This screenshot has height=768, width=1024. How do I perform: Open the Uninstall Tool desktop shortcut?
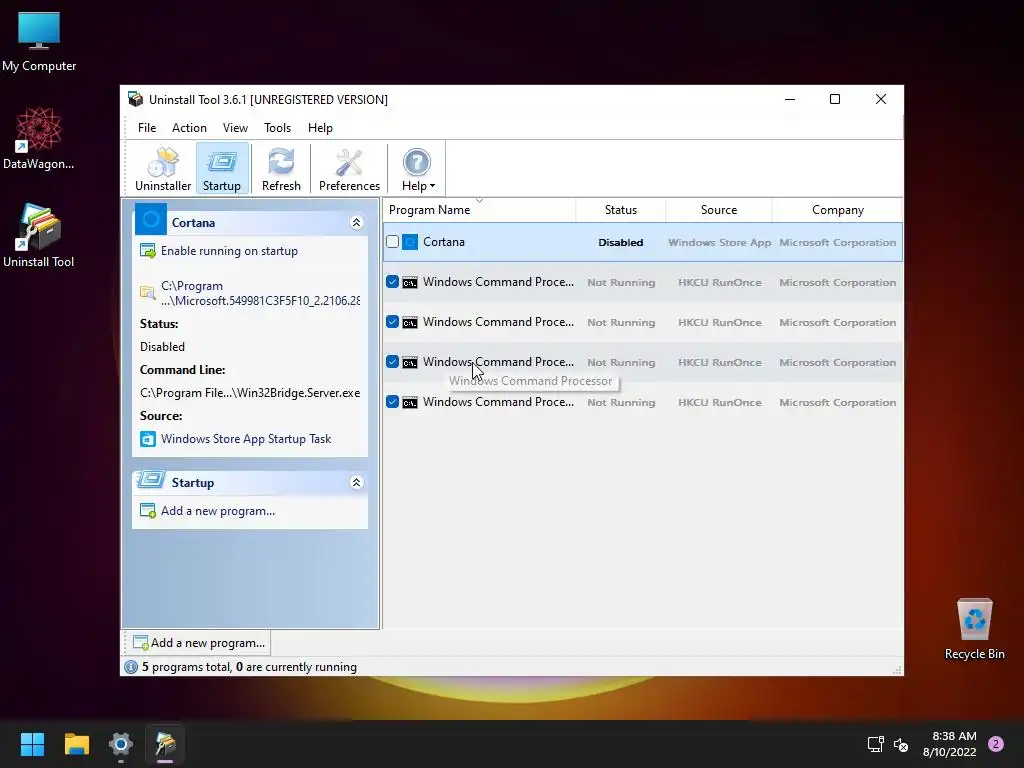39,236
